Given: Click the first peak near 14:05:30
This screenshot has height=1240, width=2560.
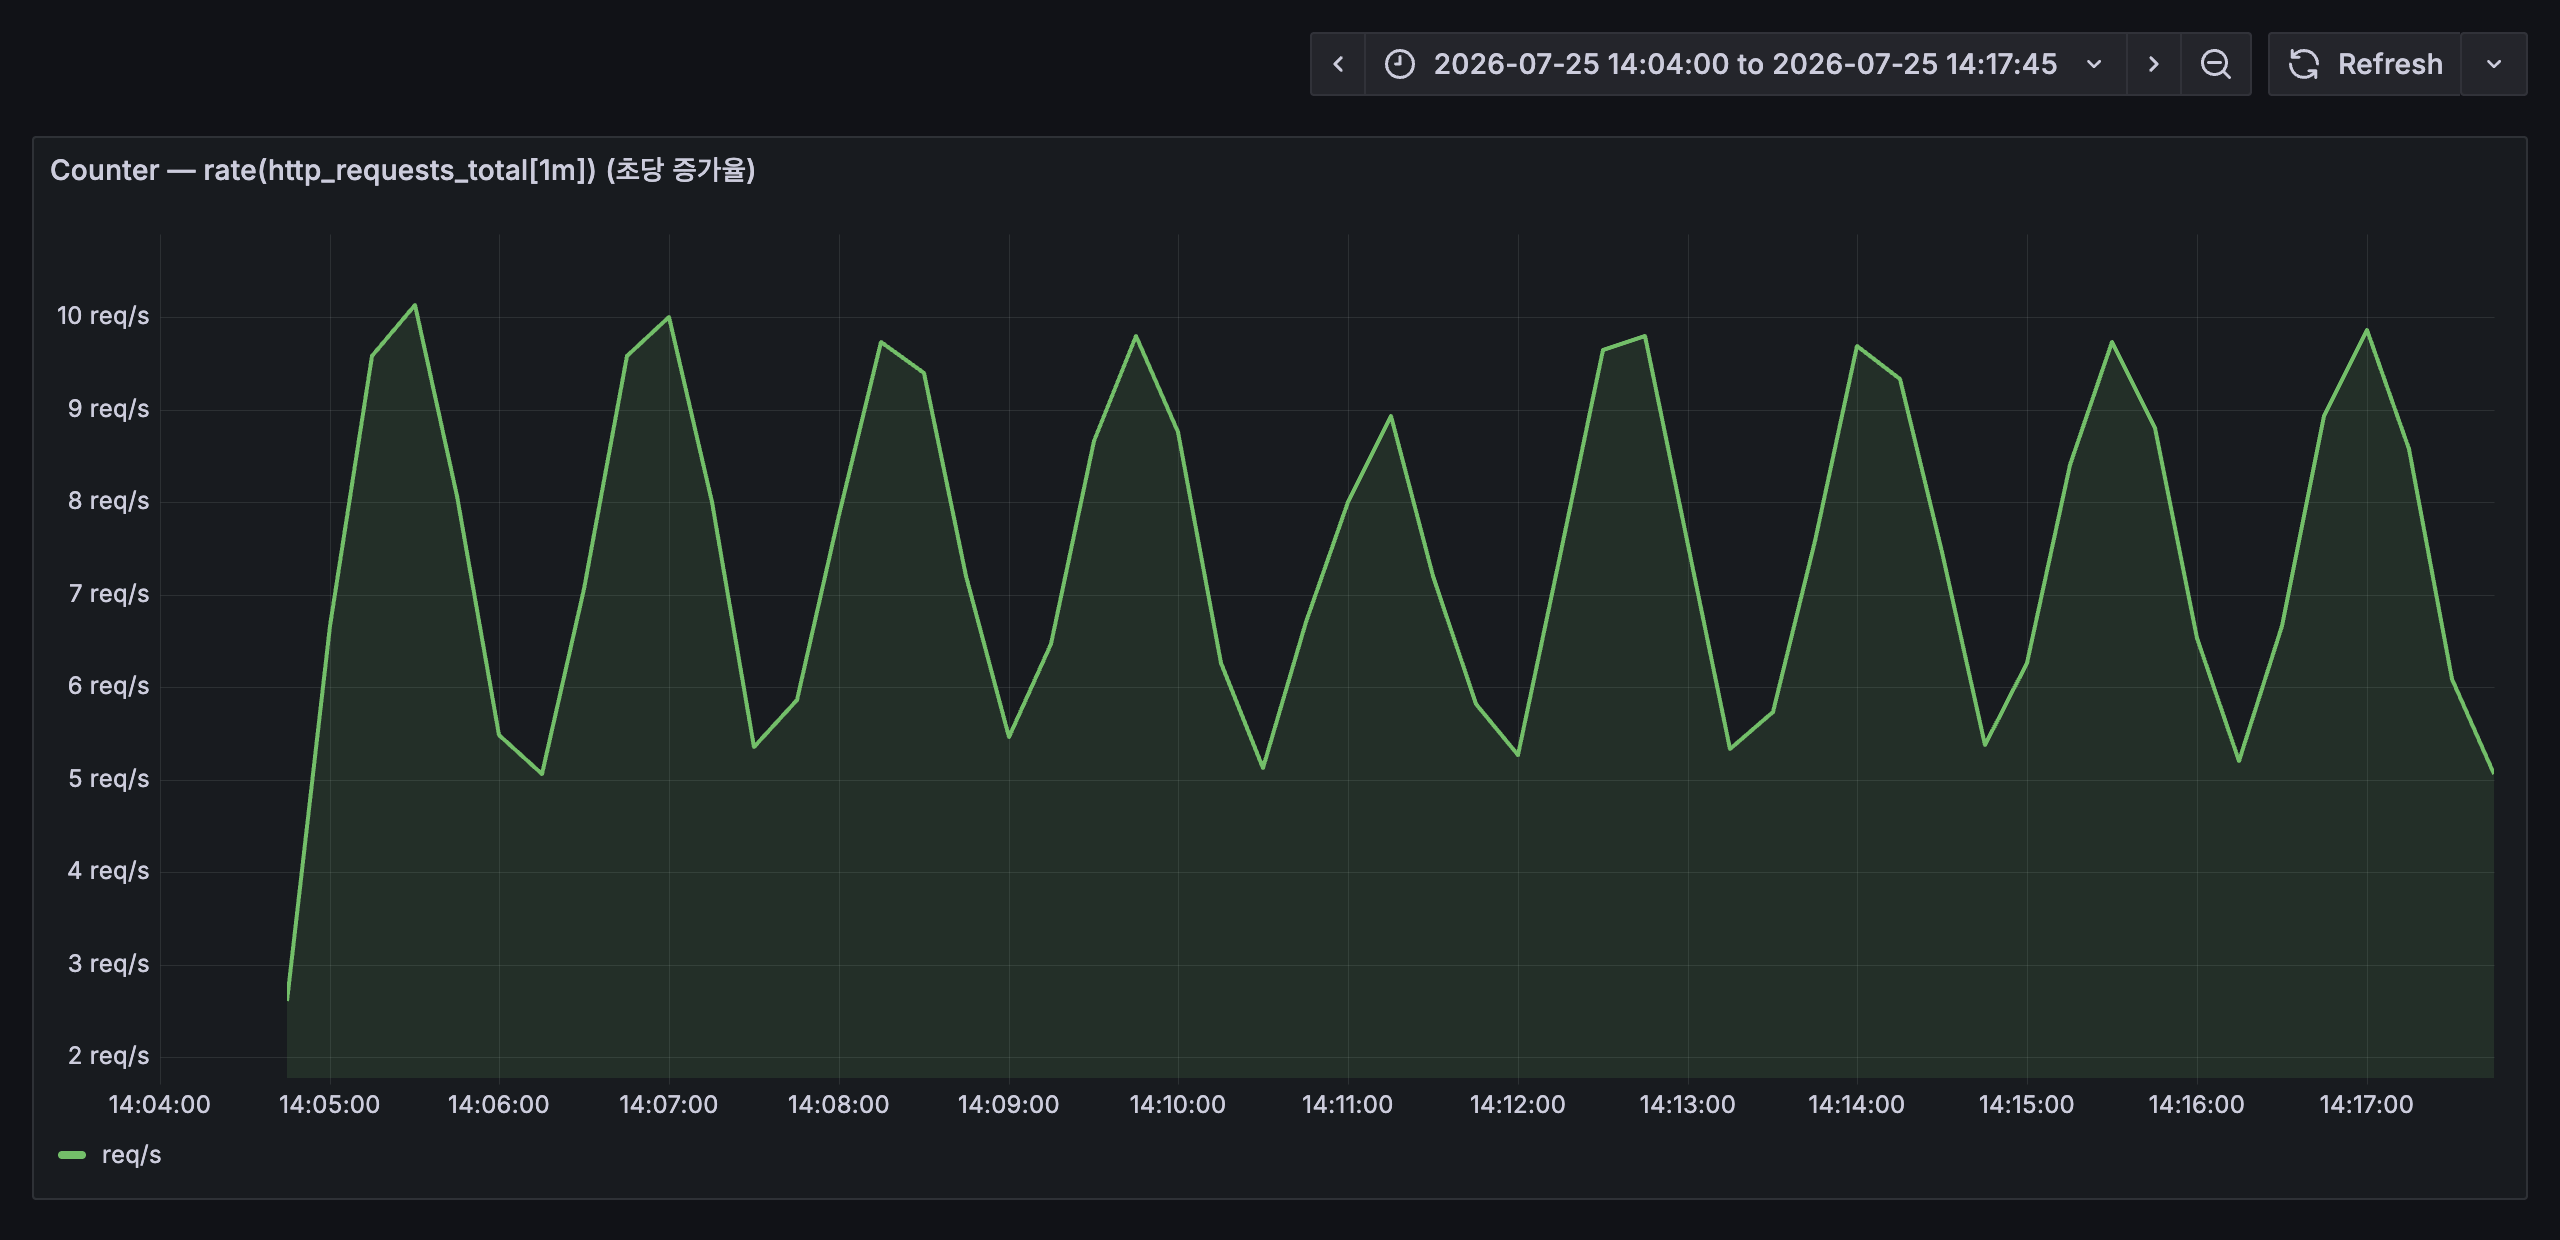Looking at the screenshot, I should point(415,305).
